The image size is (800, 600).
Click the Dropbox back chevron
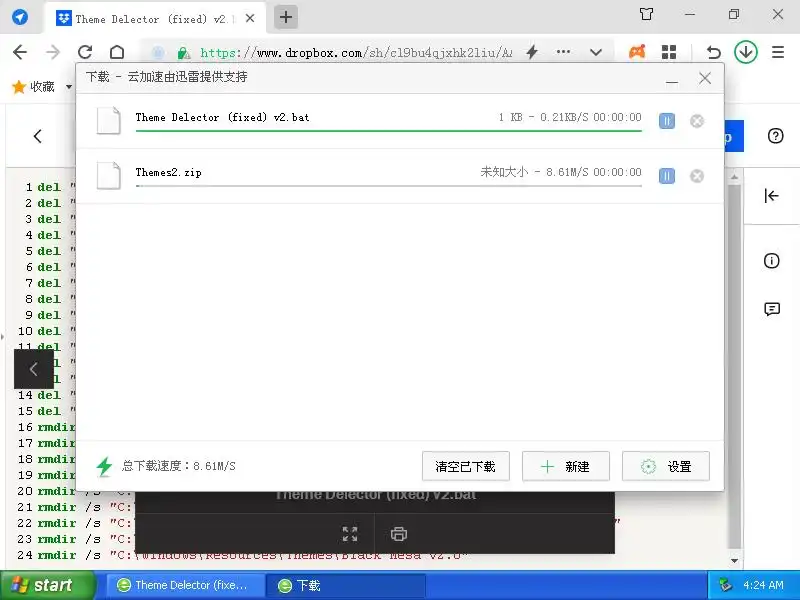pos(38,136)
